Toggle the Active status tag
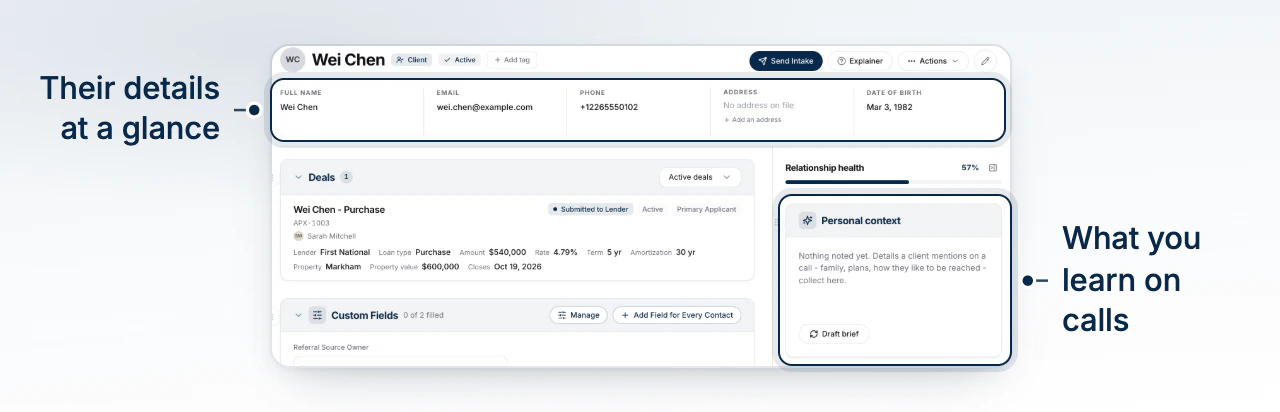Screen dimensions: 1280x412 (460, 60)
